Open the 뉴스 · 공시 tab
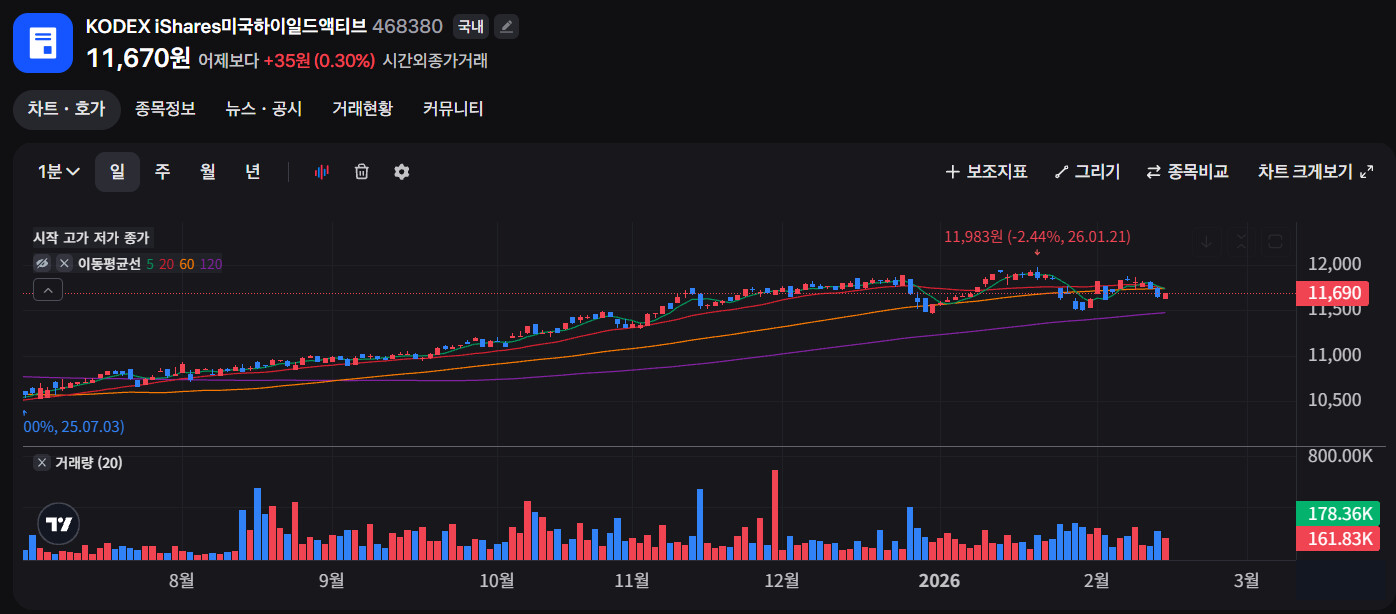1396x614 pixels. coord(263,109)
